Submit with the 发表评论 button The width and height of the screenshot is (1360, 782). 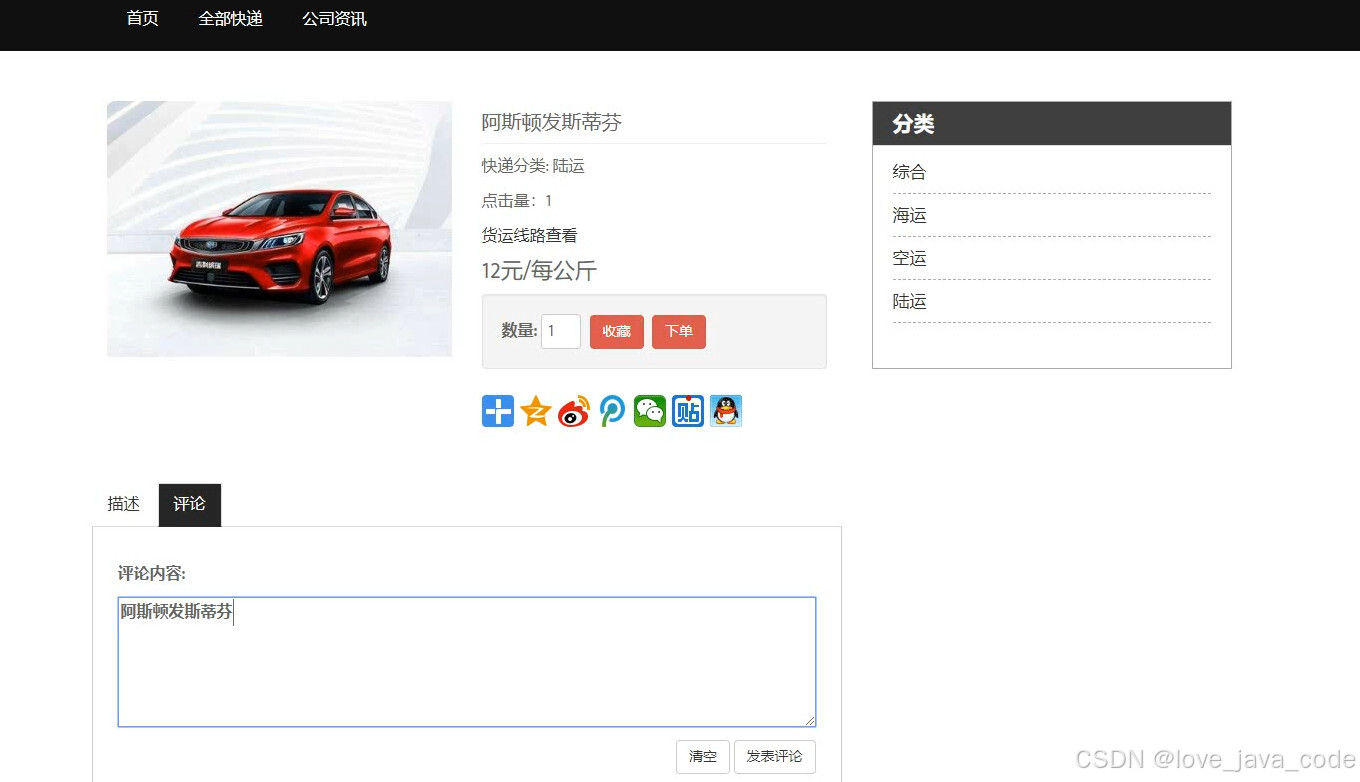coord(775,757)
